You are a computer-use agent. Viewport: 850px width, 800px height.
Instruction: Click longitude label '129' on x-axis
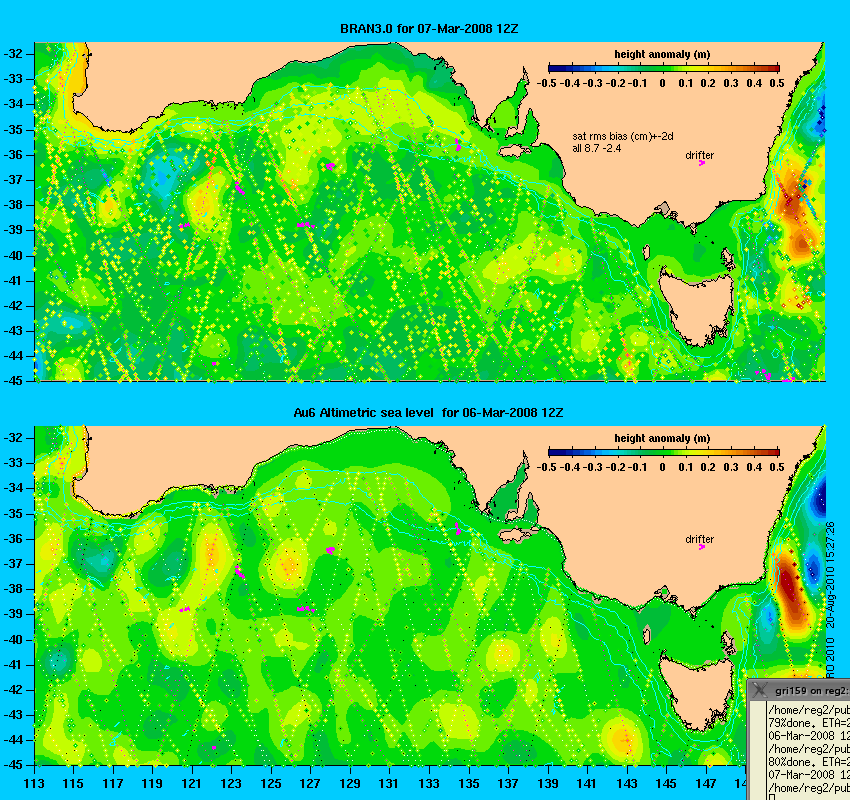coord(350,784)
